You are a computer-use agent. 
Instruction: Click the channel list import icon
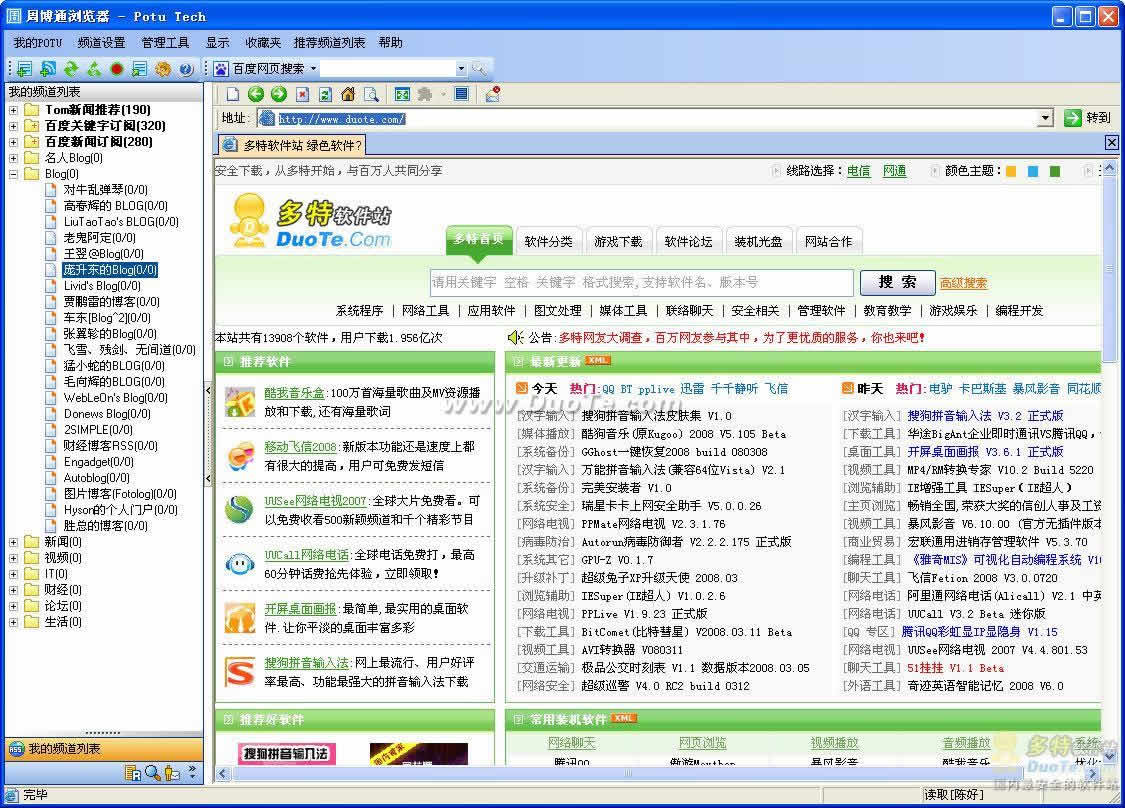(x=139, y=69)
